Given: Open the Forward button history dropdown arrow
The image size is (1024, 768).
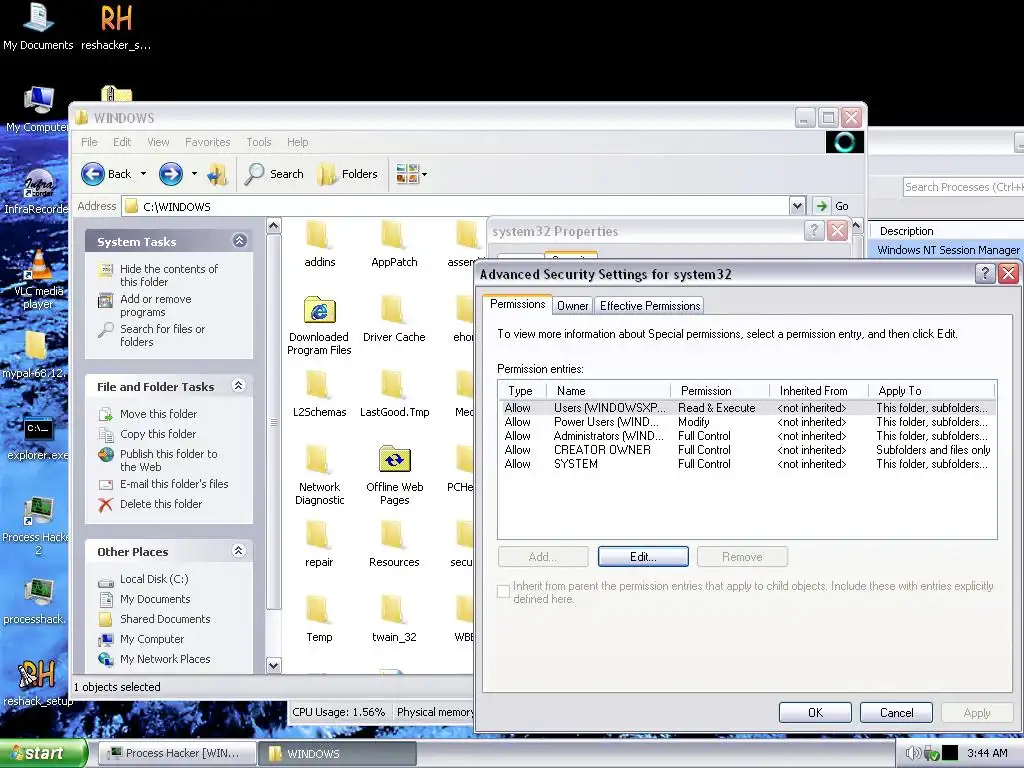Looking at the screenshot, I should click(x=194, y=174).
